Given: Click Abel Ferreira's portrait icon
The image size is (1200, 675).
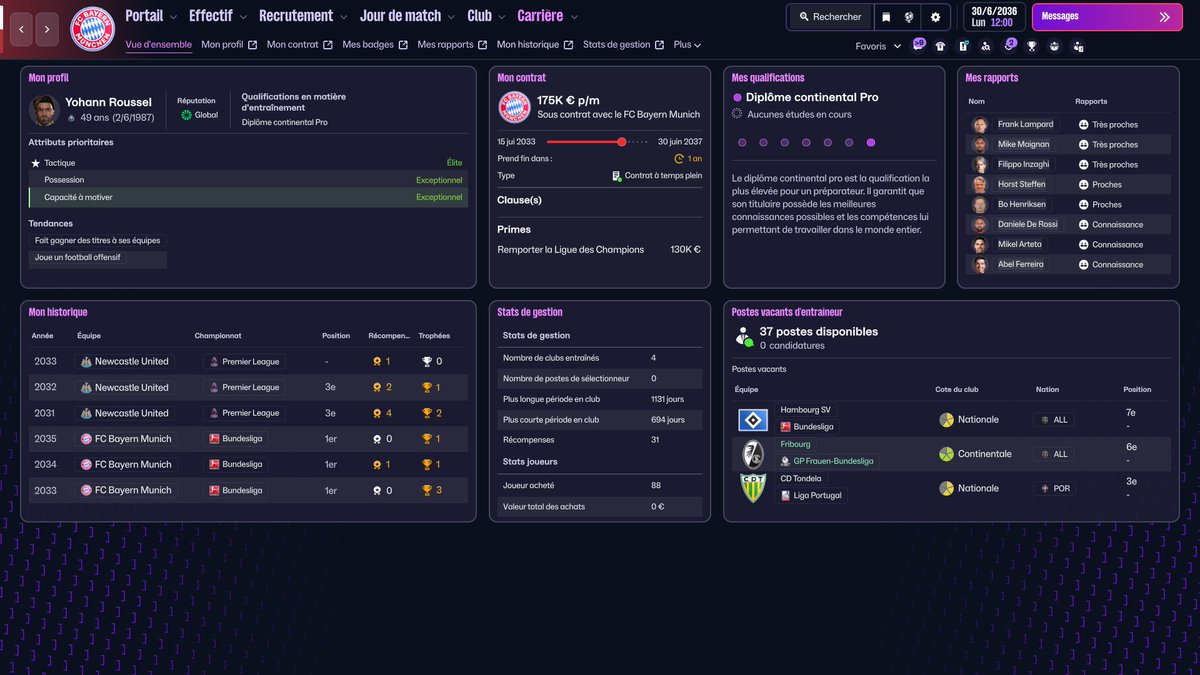Looking at the screenshot, I should [x=980, y=265].
